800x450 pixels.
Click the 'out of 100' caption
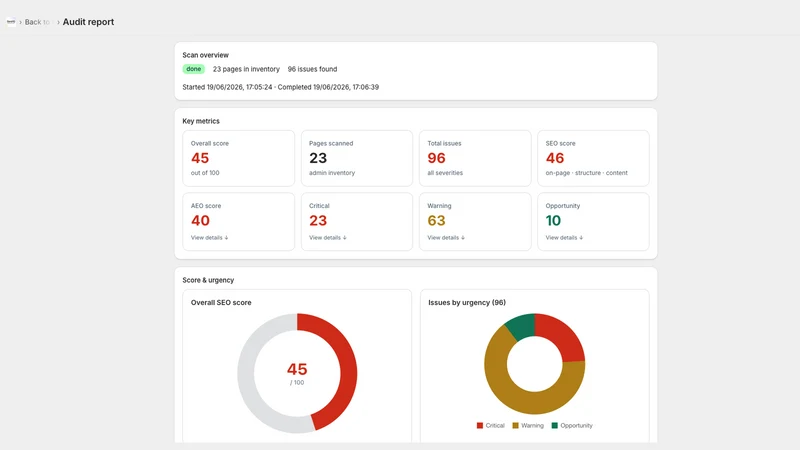click(x=205, y=173)
